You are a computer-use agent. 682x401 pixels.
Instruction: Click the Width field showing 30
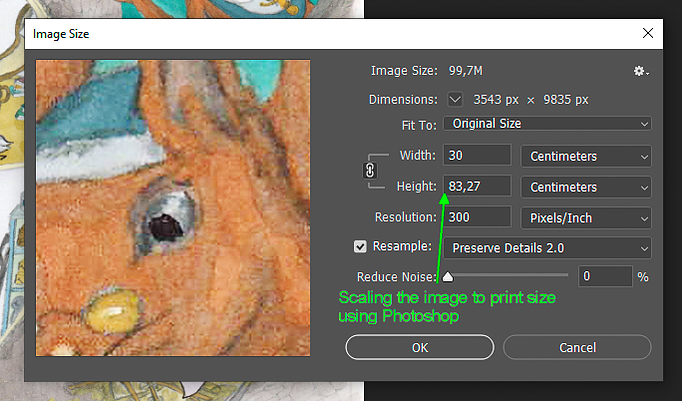click(477, 155)
